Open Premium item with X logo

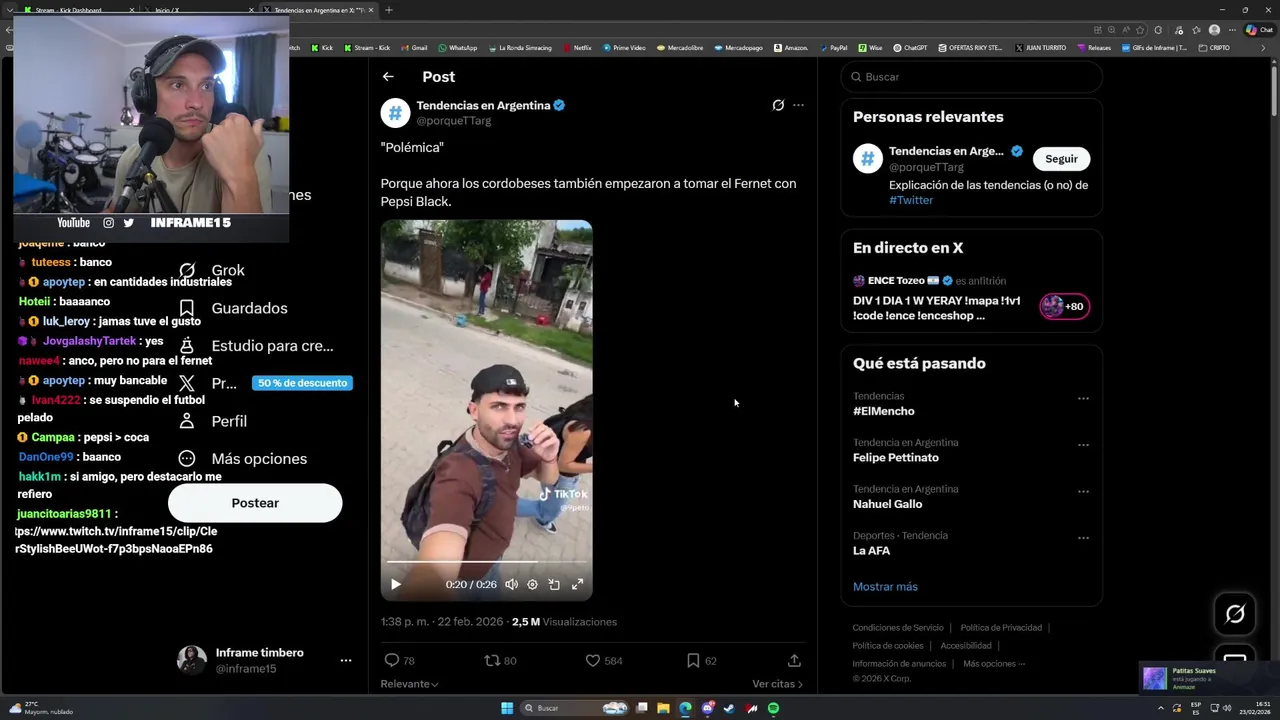coord(207,383)
